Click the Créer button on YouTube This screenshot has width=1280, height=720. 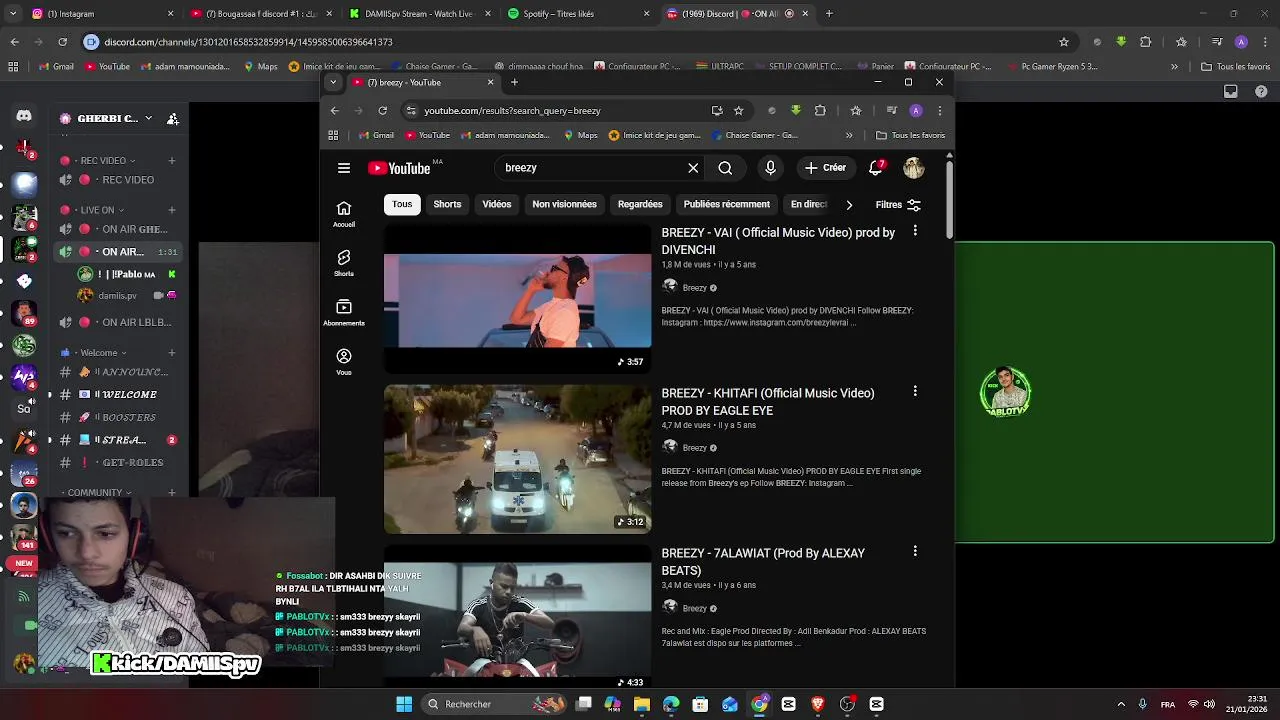pyautogui.click(x=826, y=168)
